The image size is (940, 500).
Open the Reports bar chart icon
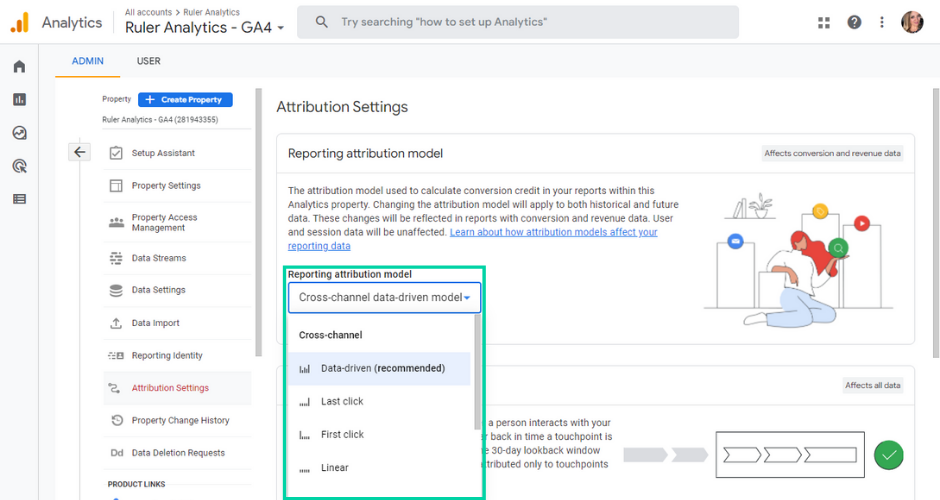click(19, 100)
